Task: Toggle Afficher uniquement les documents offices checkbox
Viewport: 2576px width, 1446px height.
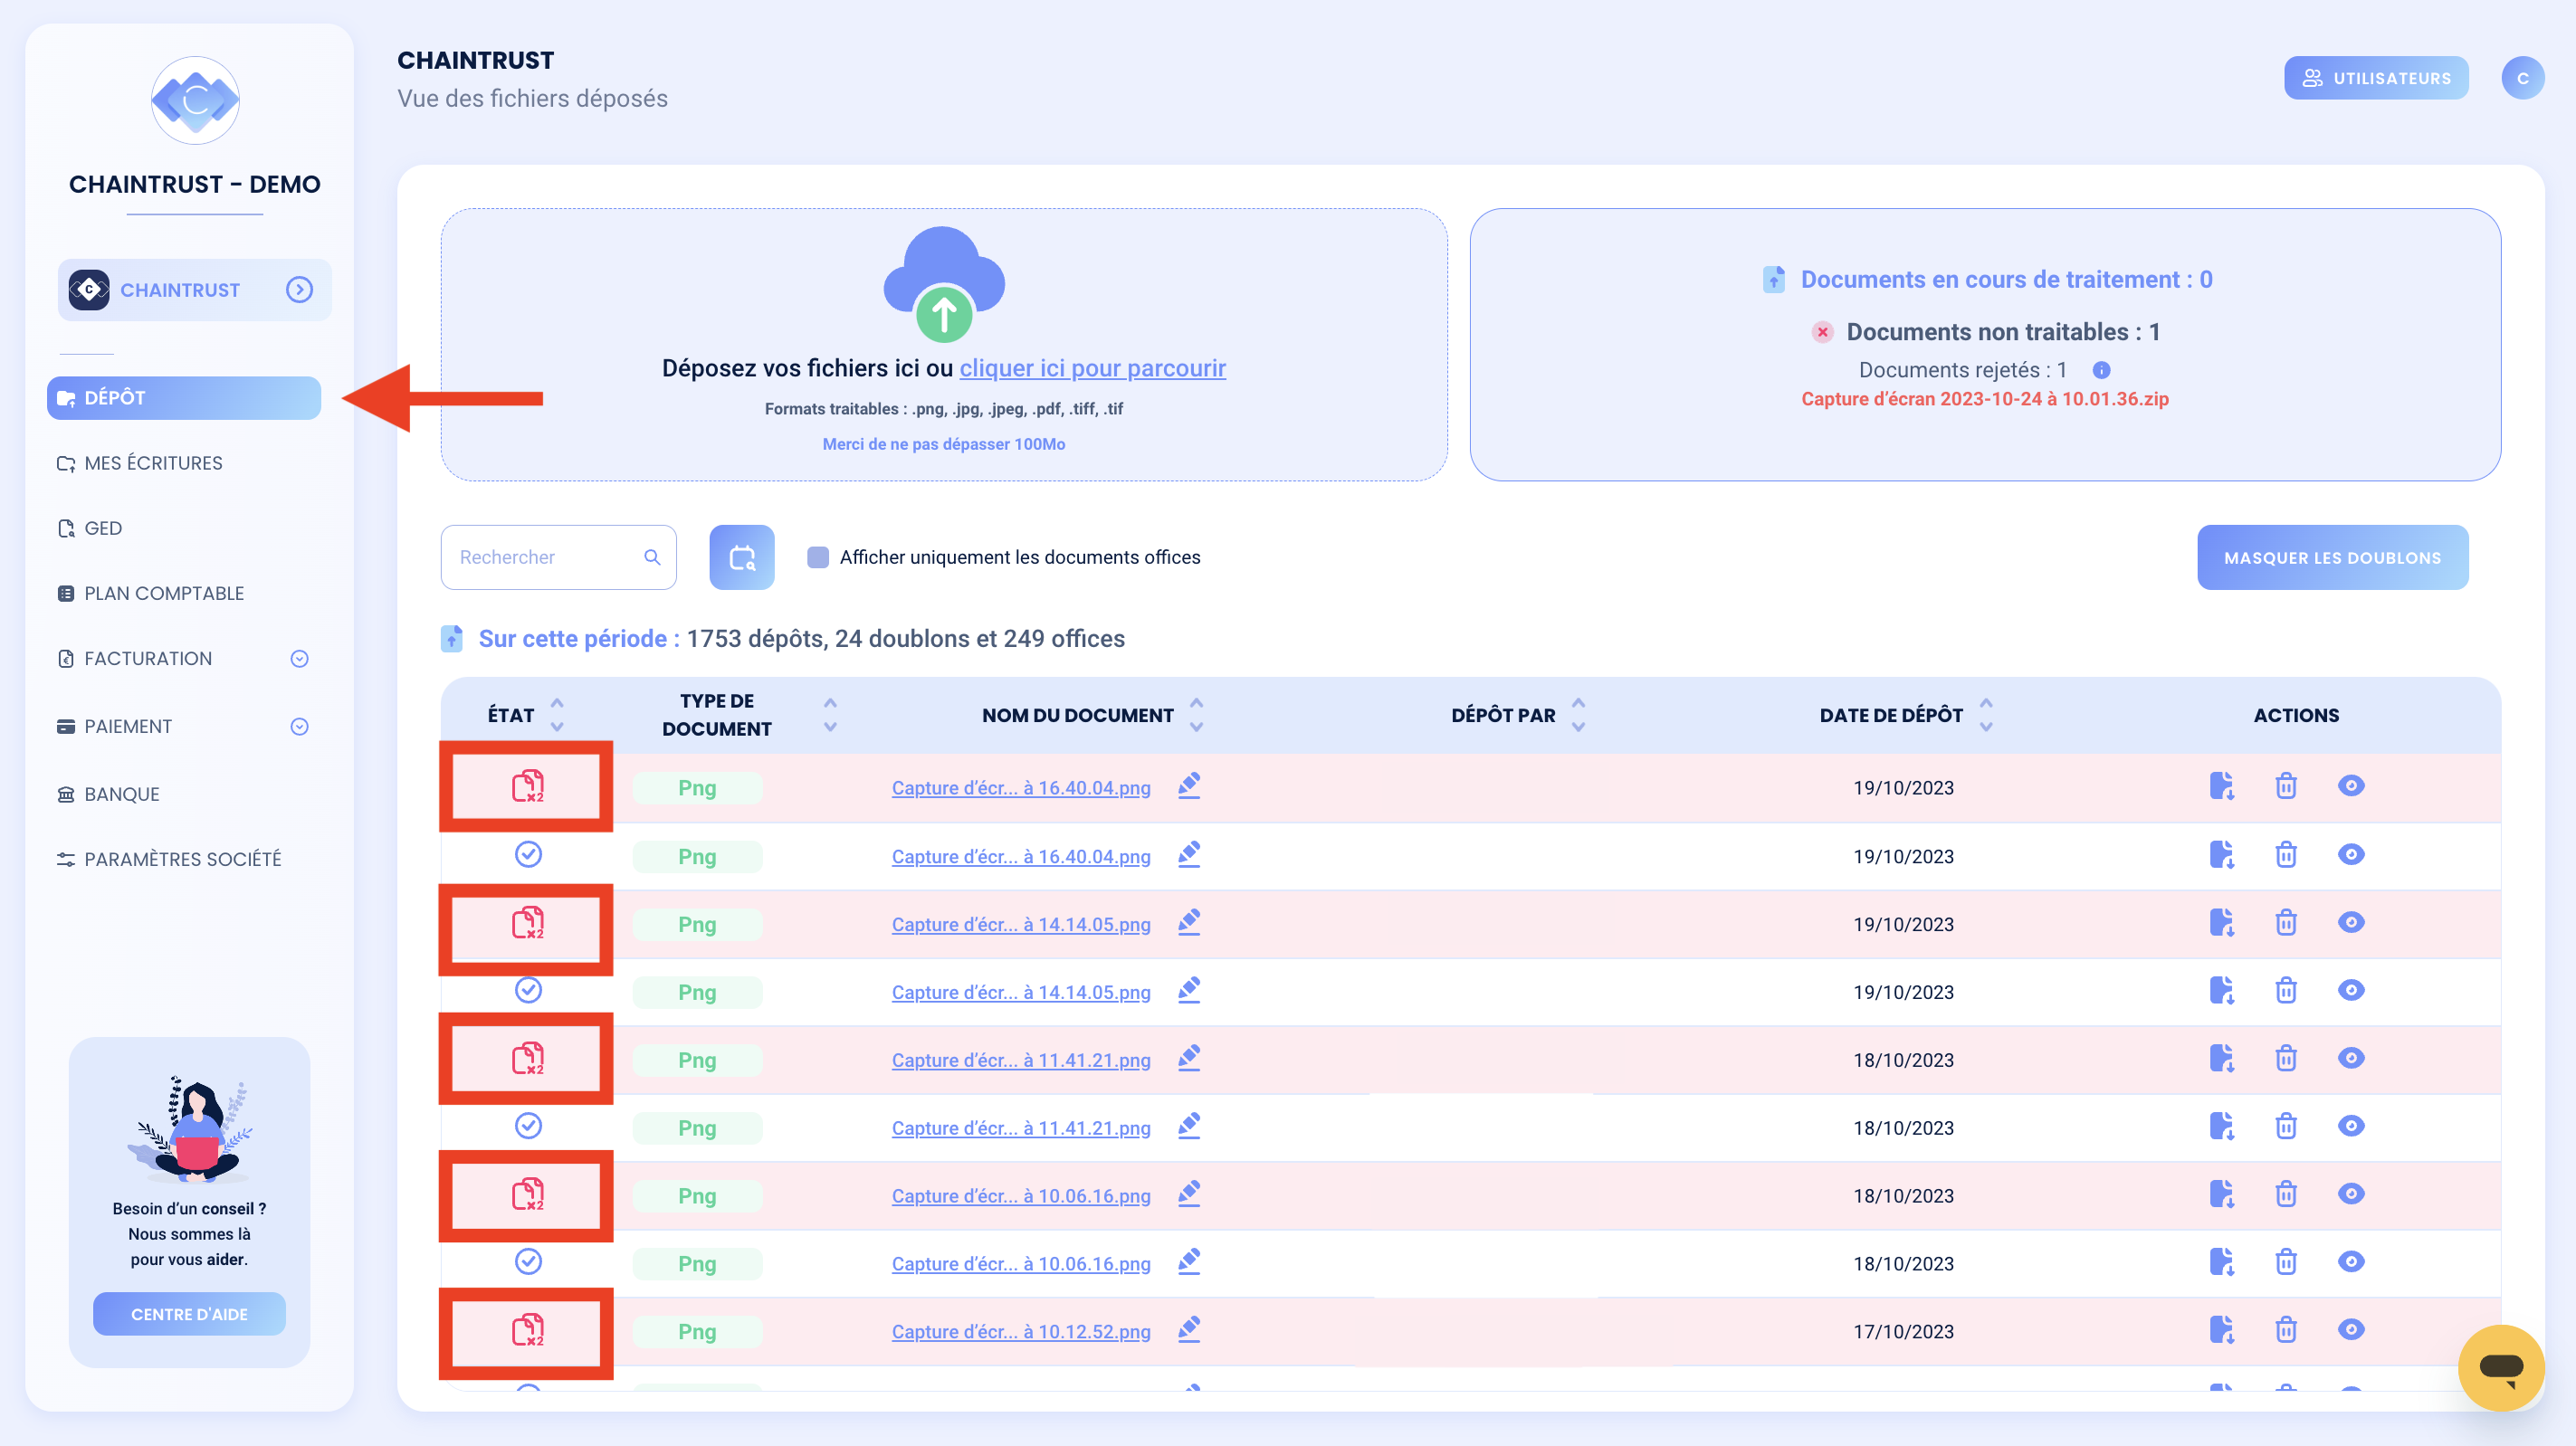Action: pyautogui.click(x=817, y=557)
